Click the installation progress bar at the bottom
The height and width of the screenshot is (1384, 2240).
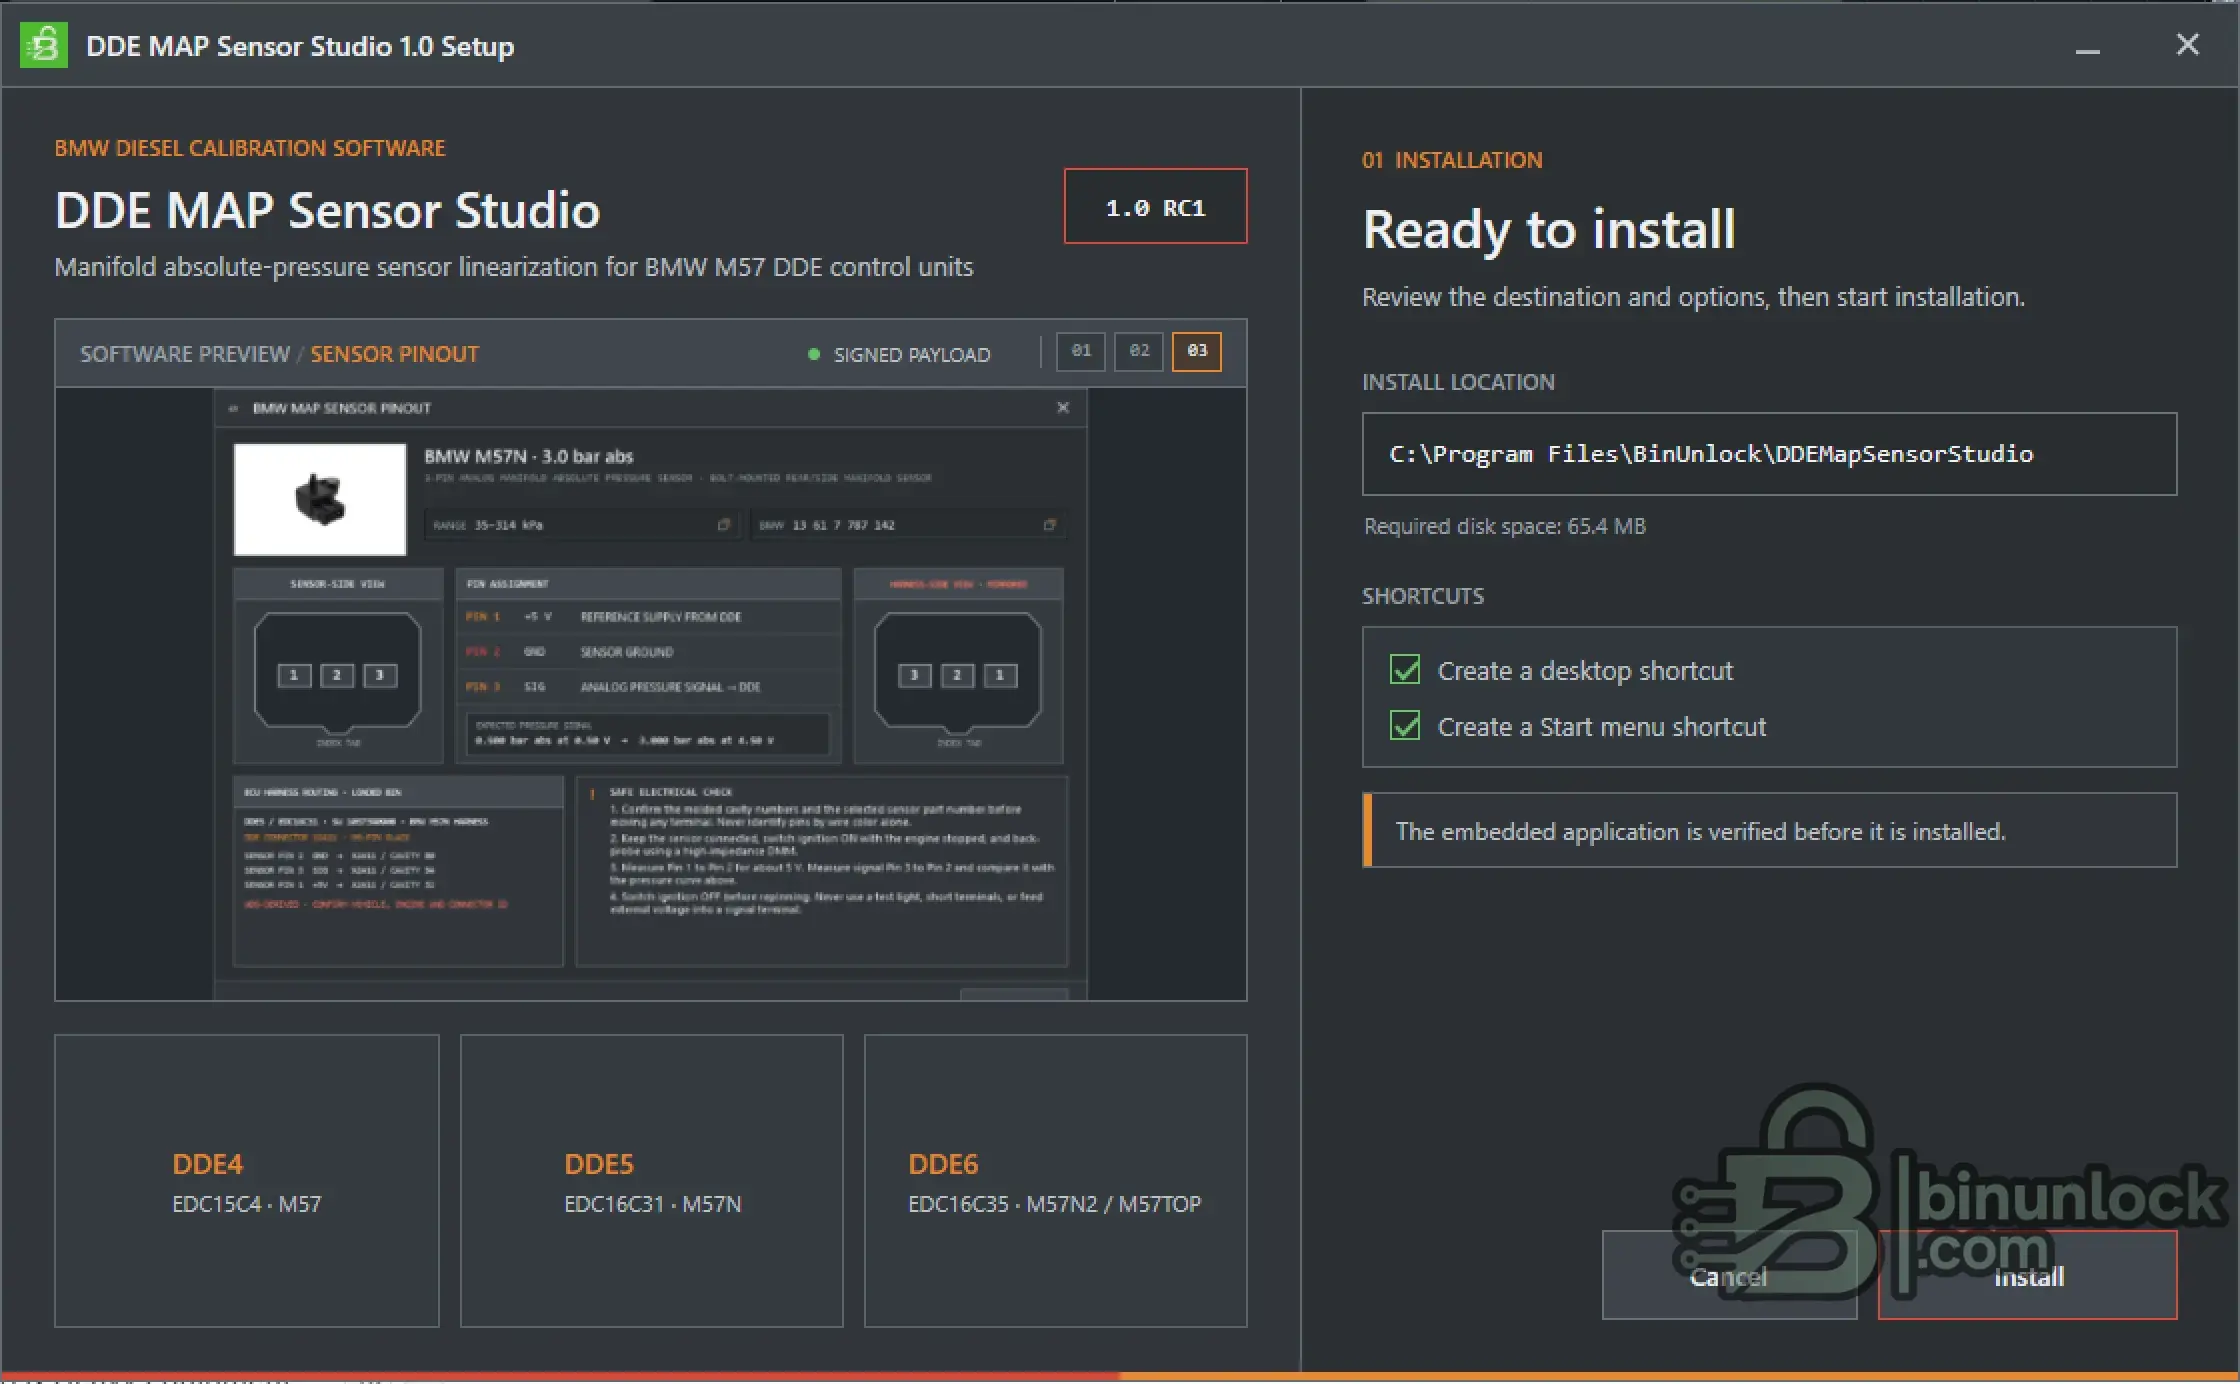[1120, 1377]
